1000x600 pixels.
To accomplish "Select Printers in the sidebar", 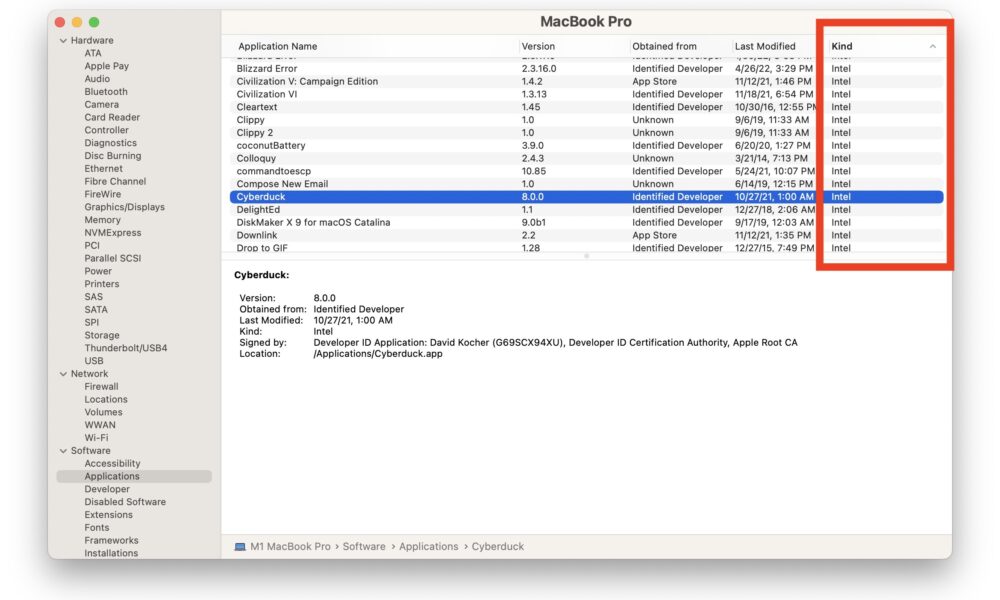I will click(x=101, y=284).
